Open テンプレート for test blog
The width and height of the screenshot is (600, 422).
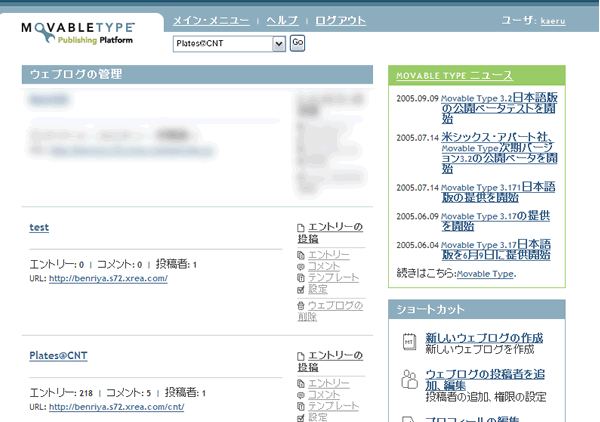tap(334, 278)
